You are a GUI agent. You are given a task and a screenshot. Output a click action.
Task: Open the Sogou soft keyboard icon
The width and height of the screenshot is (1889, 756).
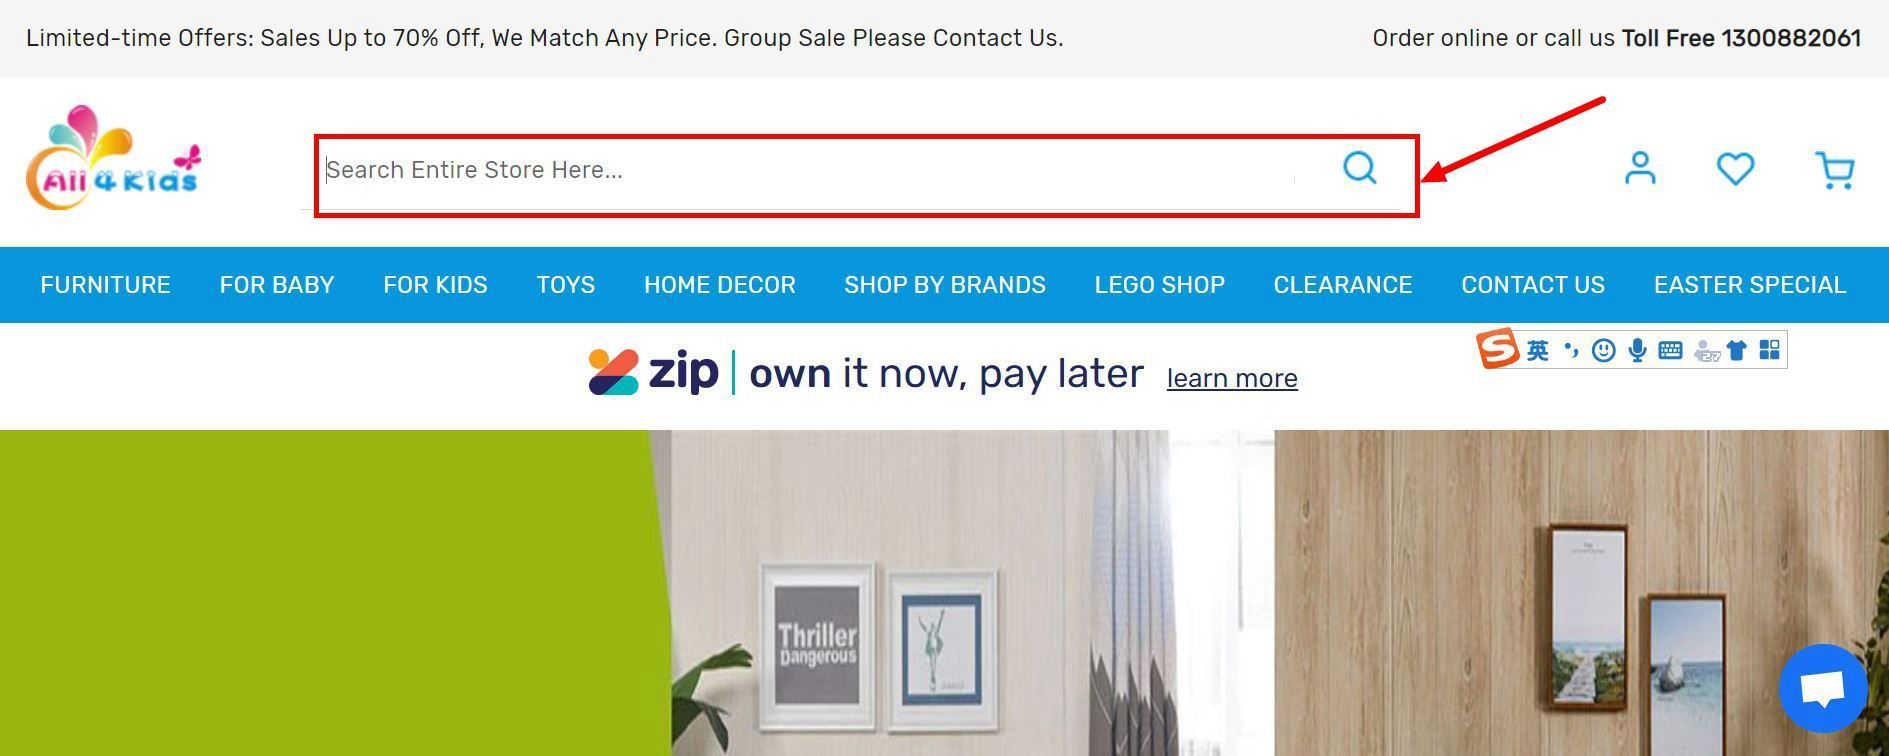click(x=1670, y=350)
